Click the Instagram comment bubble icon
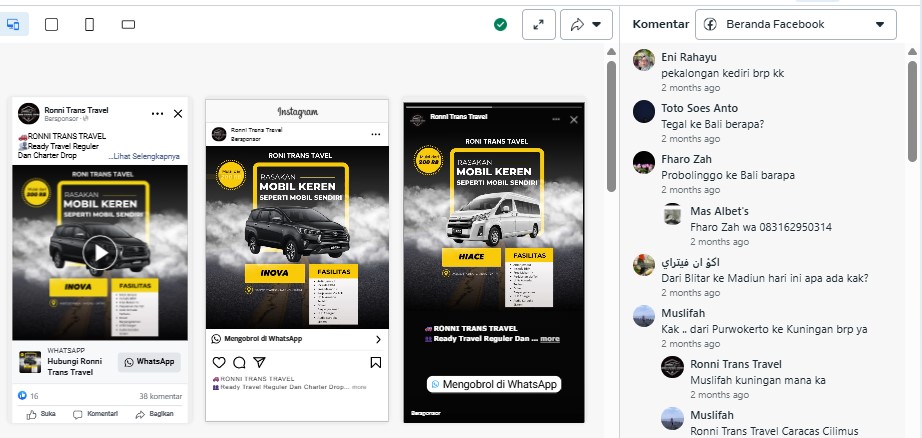922x438 pixels. coord(239,362)
